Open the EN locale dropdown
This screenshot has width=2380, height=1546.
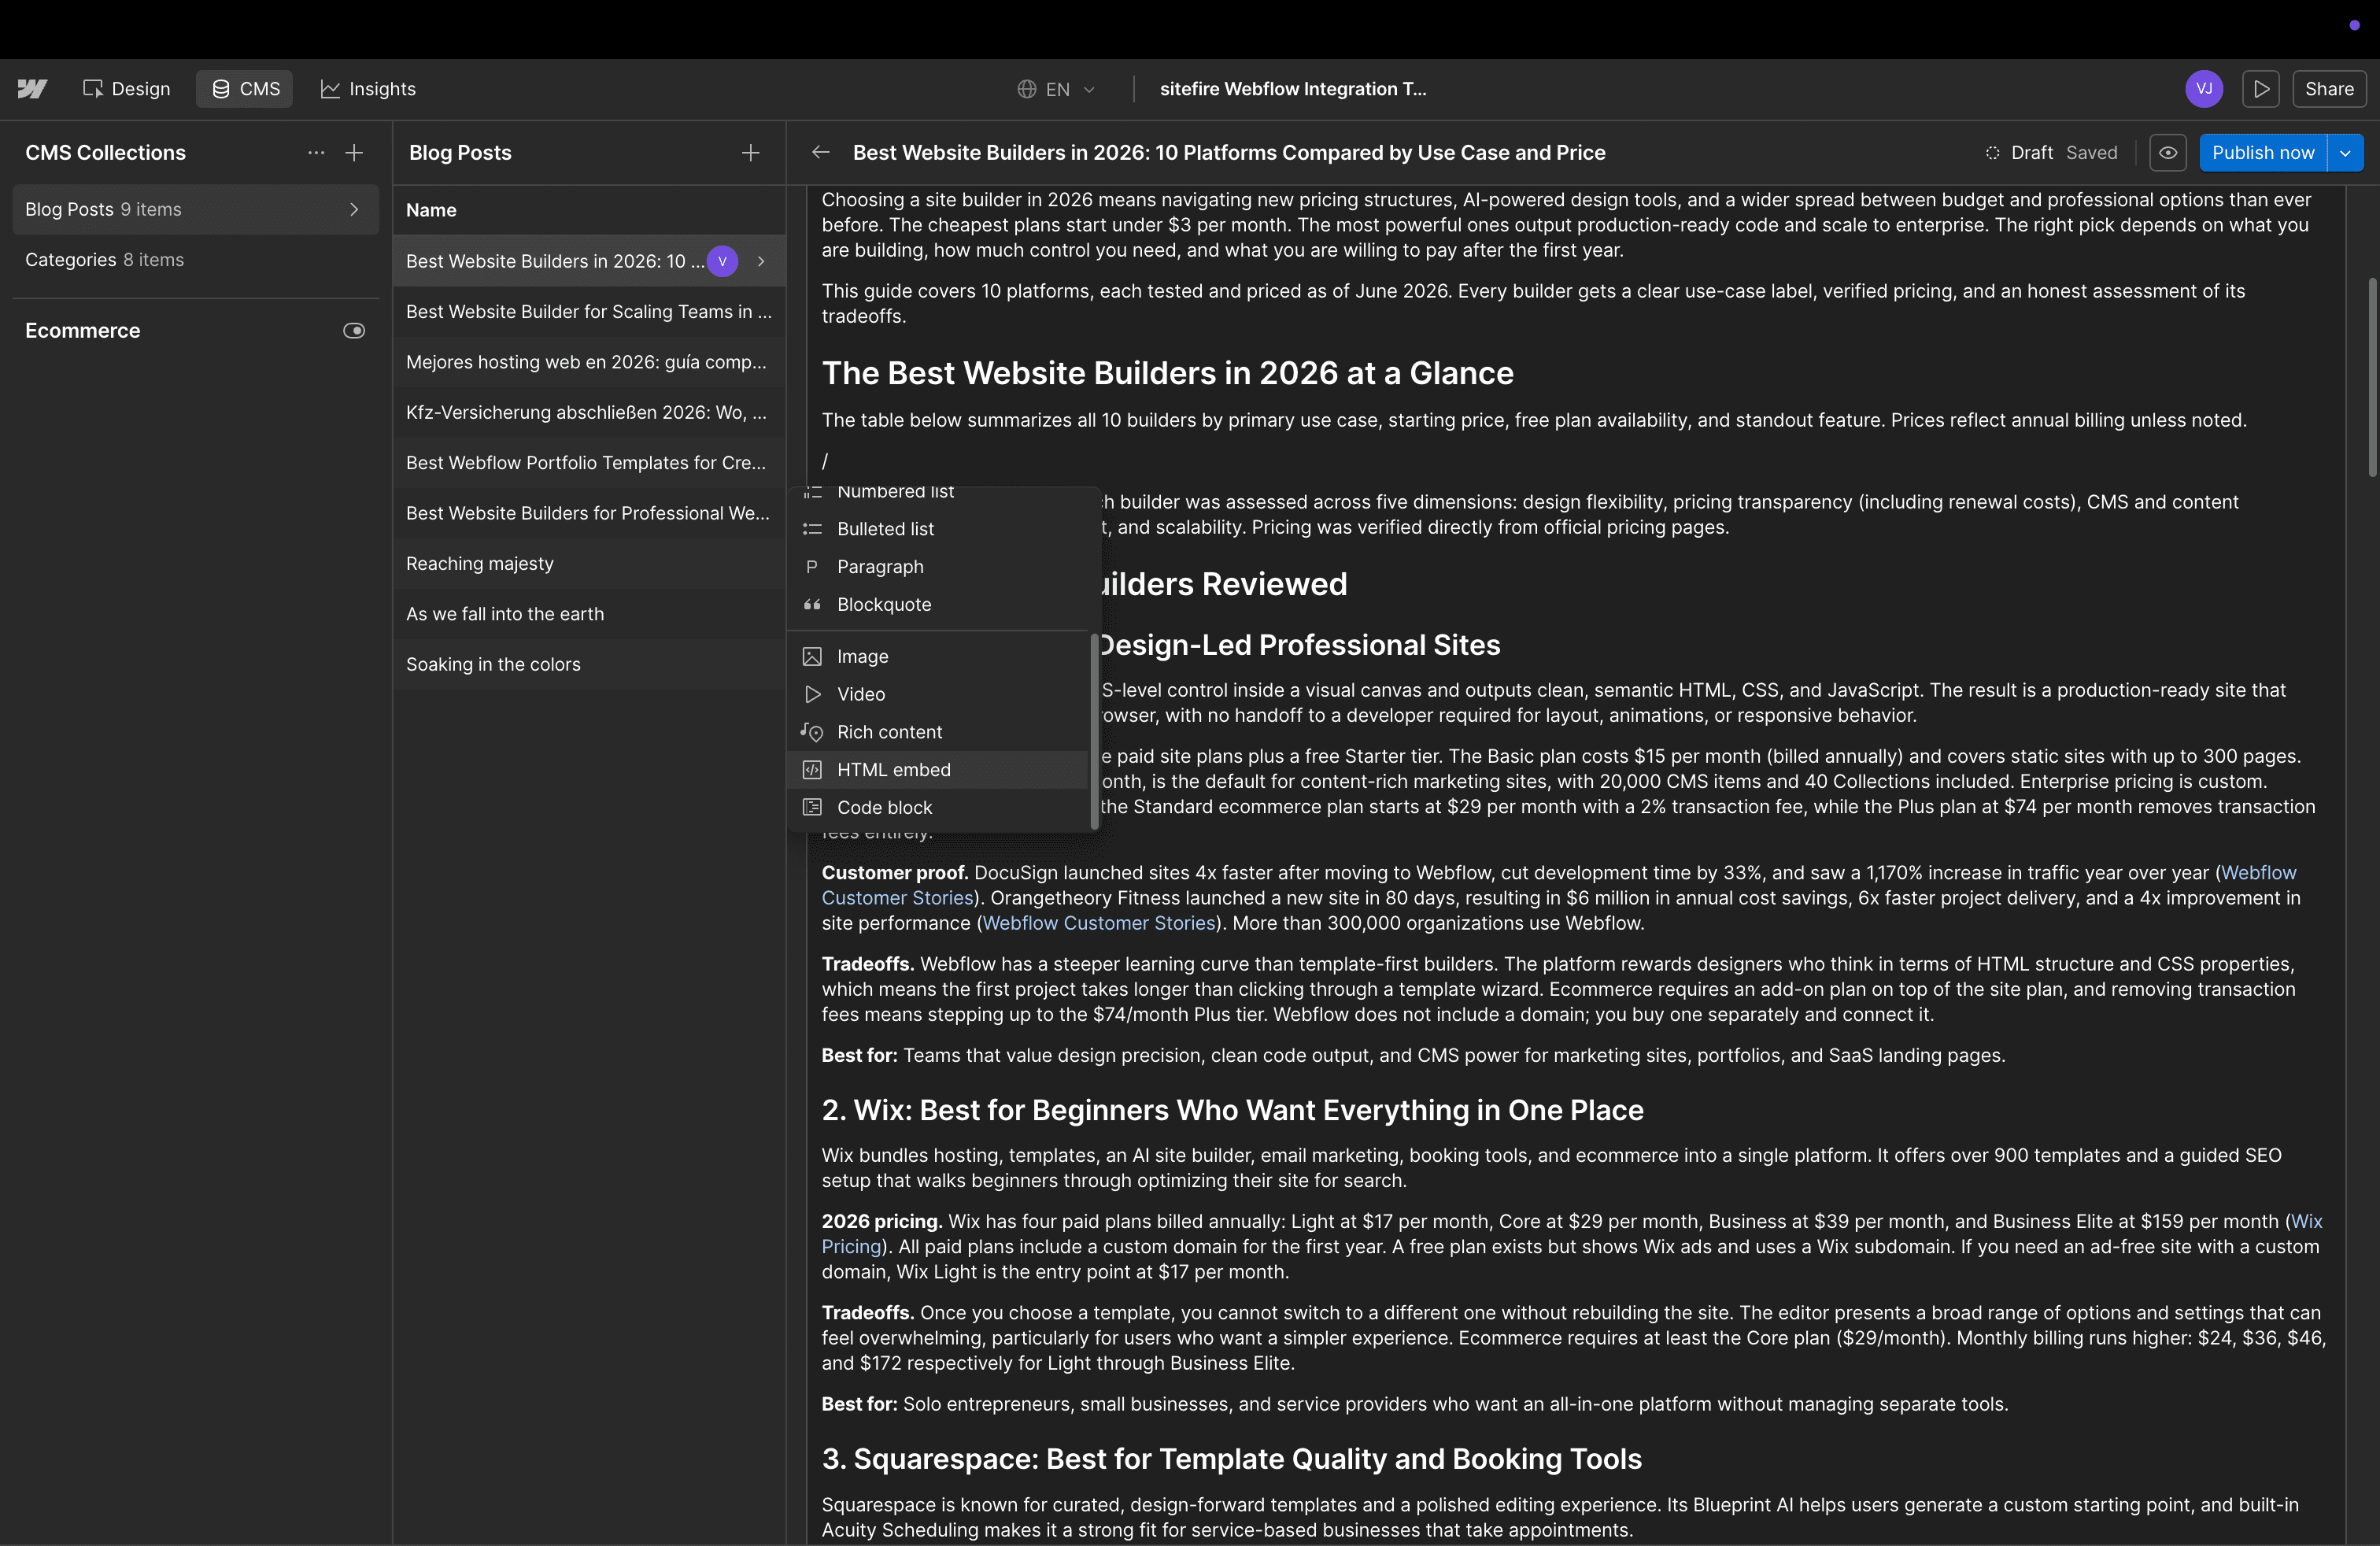coord(1056,89)
